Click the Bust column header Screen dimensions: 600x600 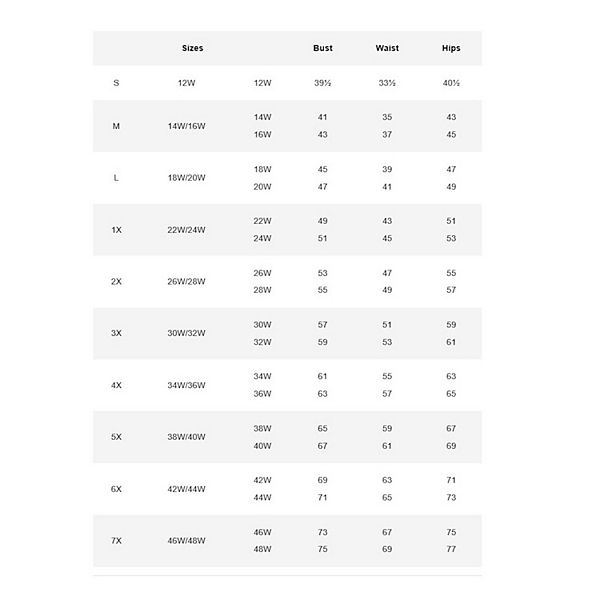(x=322, y=48)
